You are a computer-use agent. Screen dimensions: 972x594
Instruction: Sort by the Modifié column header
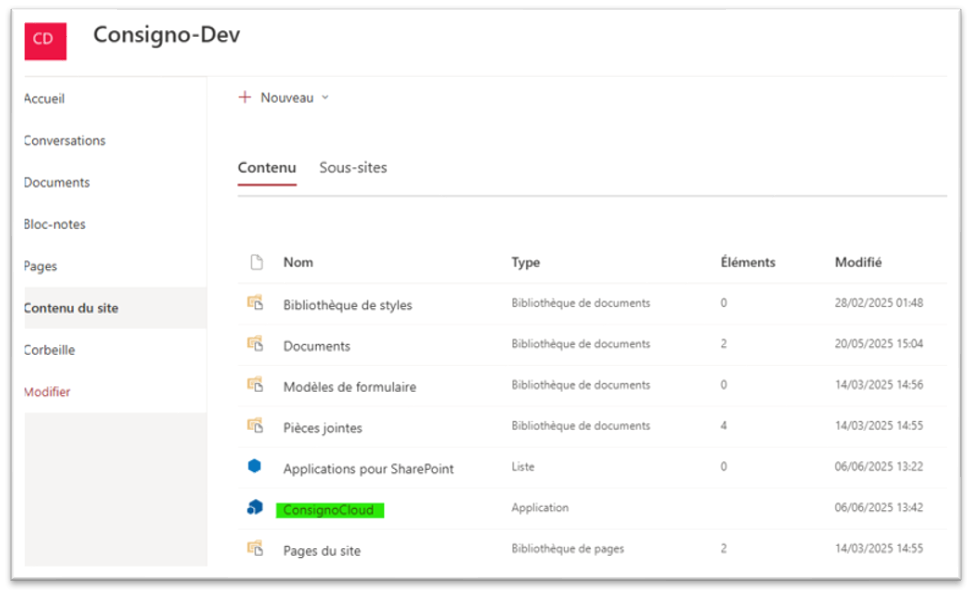click(858, 262)
